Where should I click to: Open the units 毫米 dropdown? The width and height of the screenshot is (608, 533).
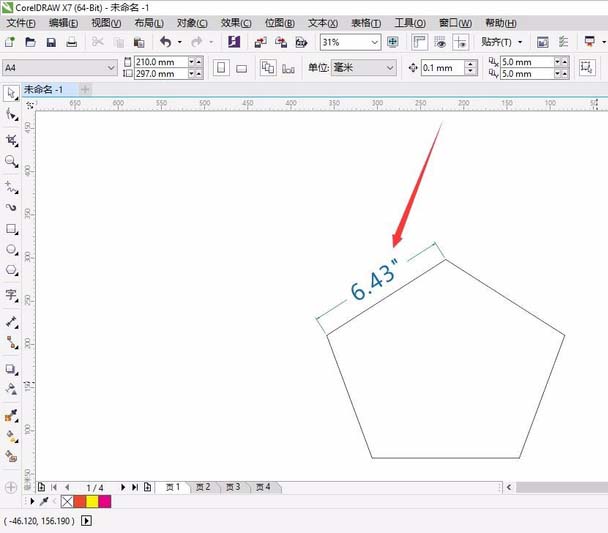point(389,68)
